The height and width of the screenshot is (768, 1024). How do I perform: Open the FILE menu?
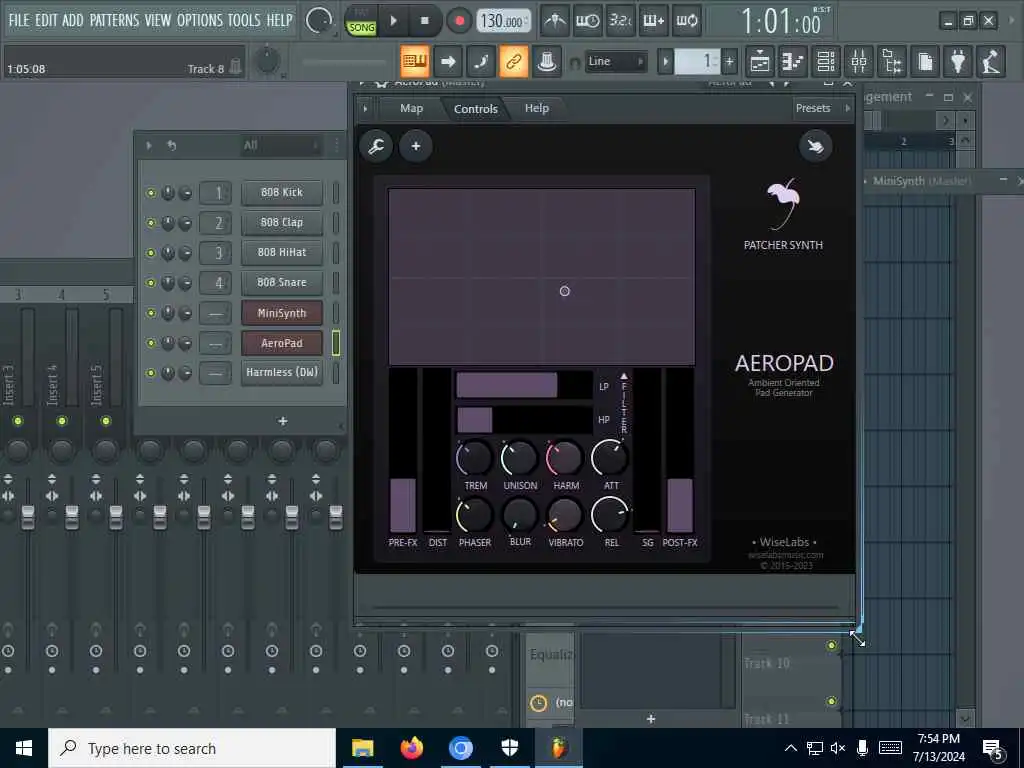click(x=19, y=20)
